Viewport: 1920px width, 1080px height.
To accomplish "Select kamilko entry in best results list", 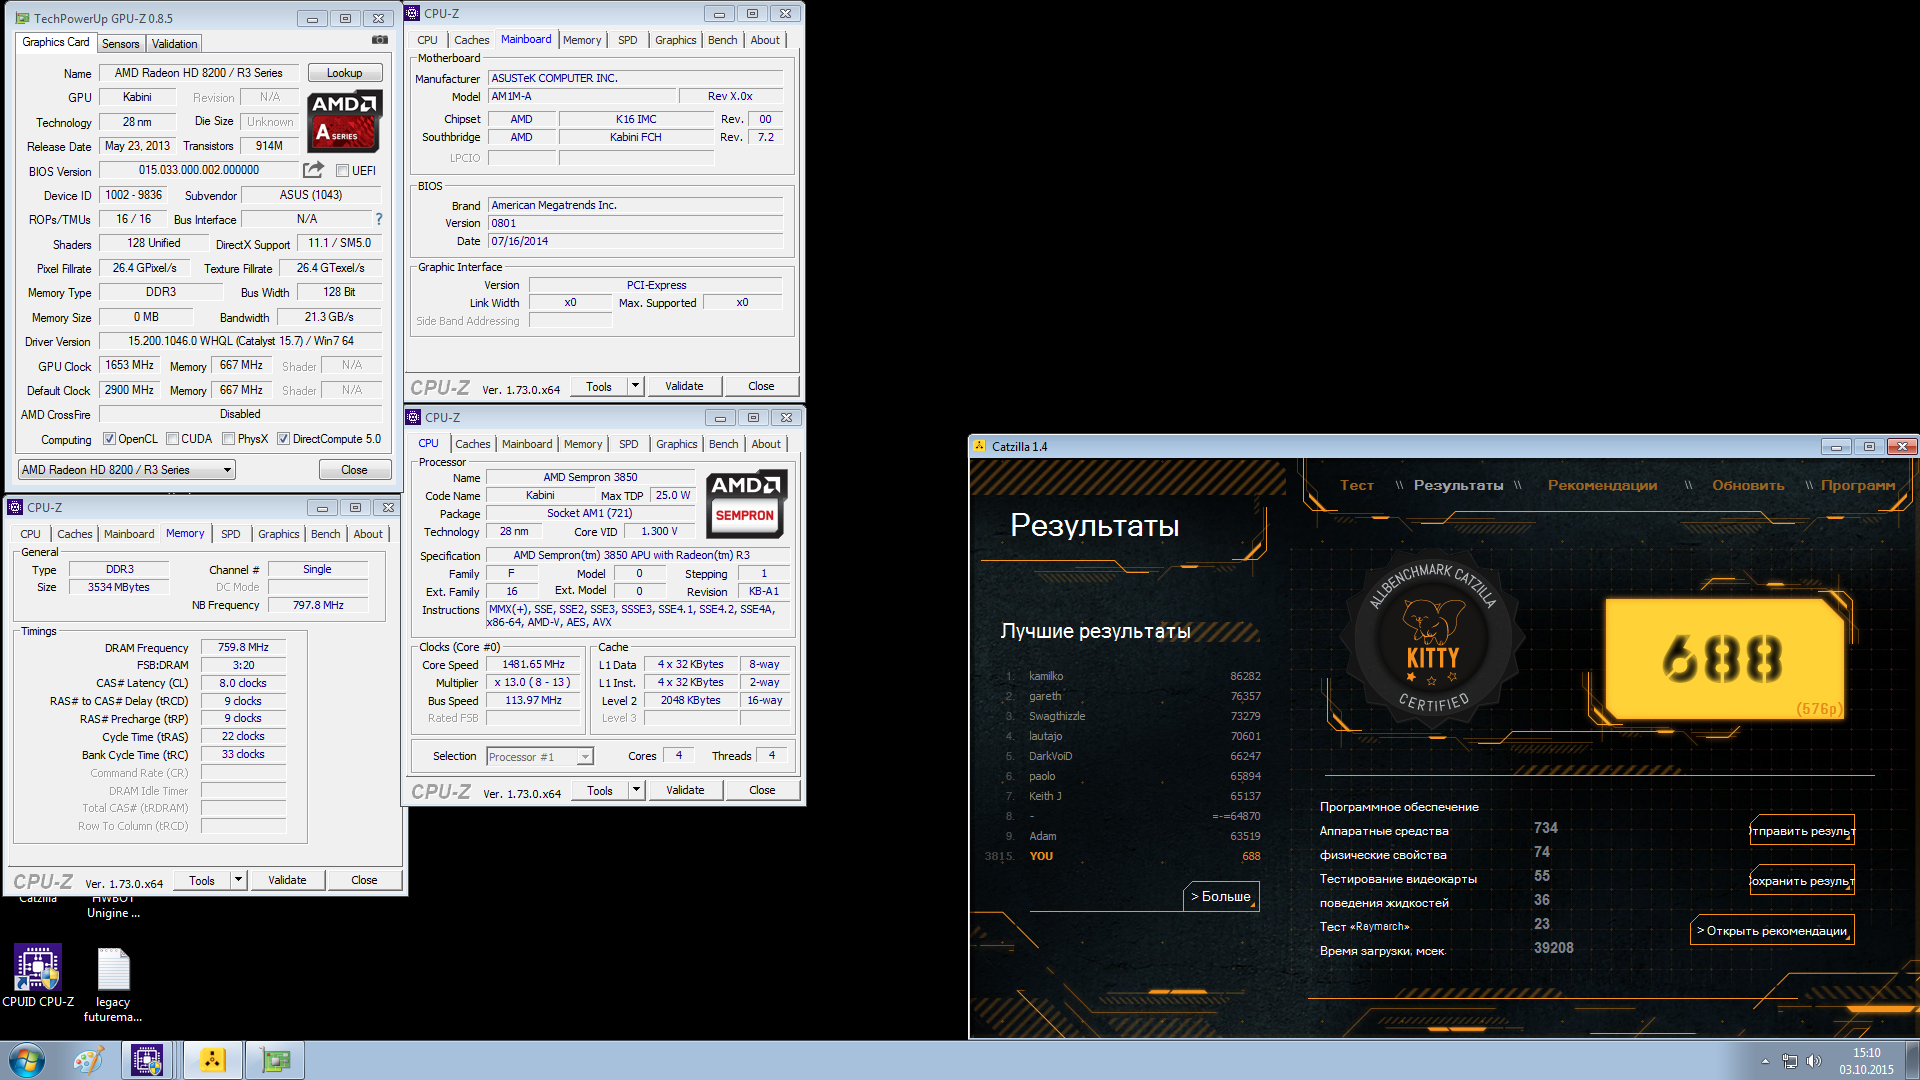I will pos(1133,676).
